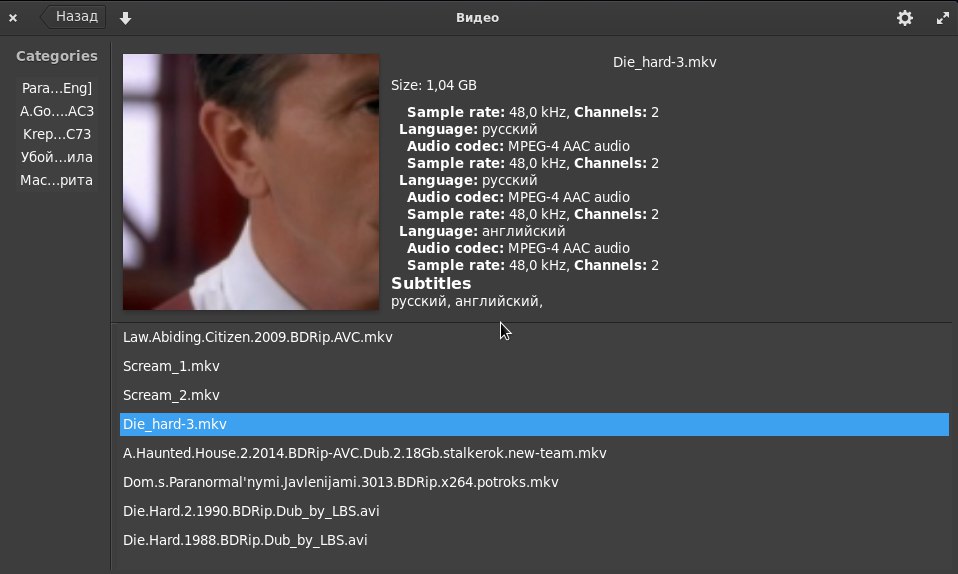Select Scream_2.mkv file
The height and width of the screenshot is (574, 958).
tap(534, 396)
